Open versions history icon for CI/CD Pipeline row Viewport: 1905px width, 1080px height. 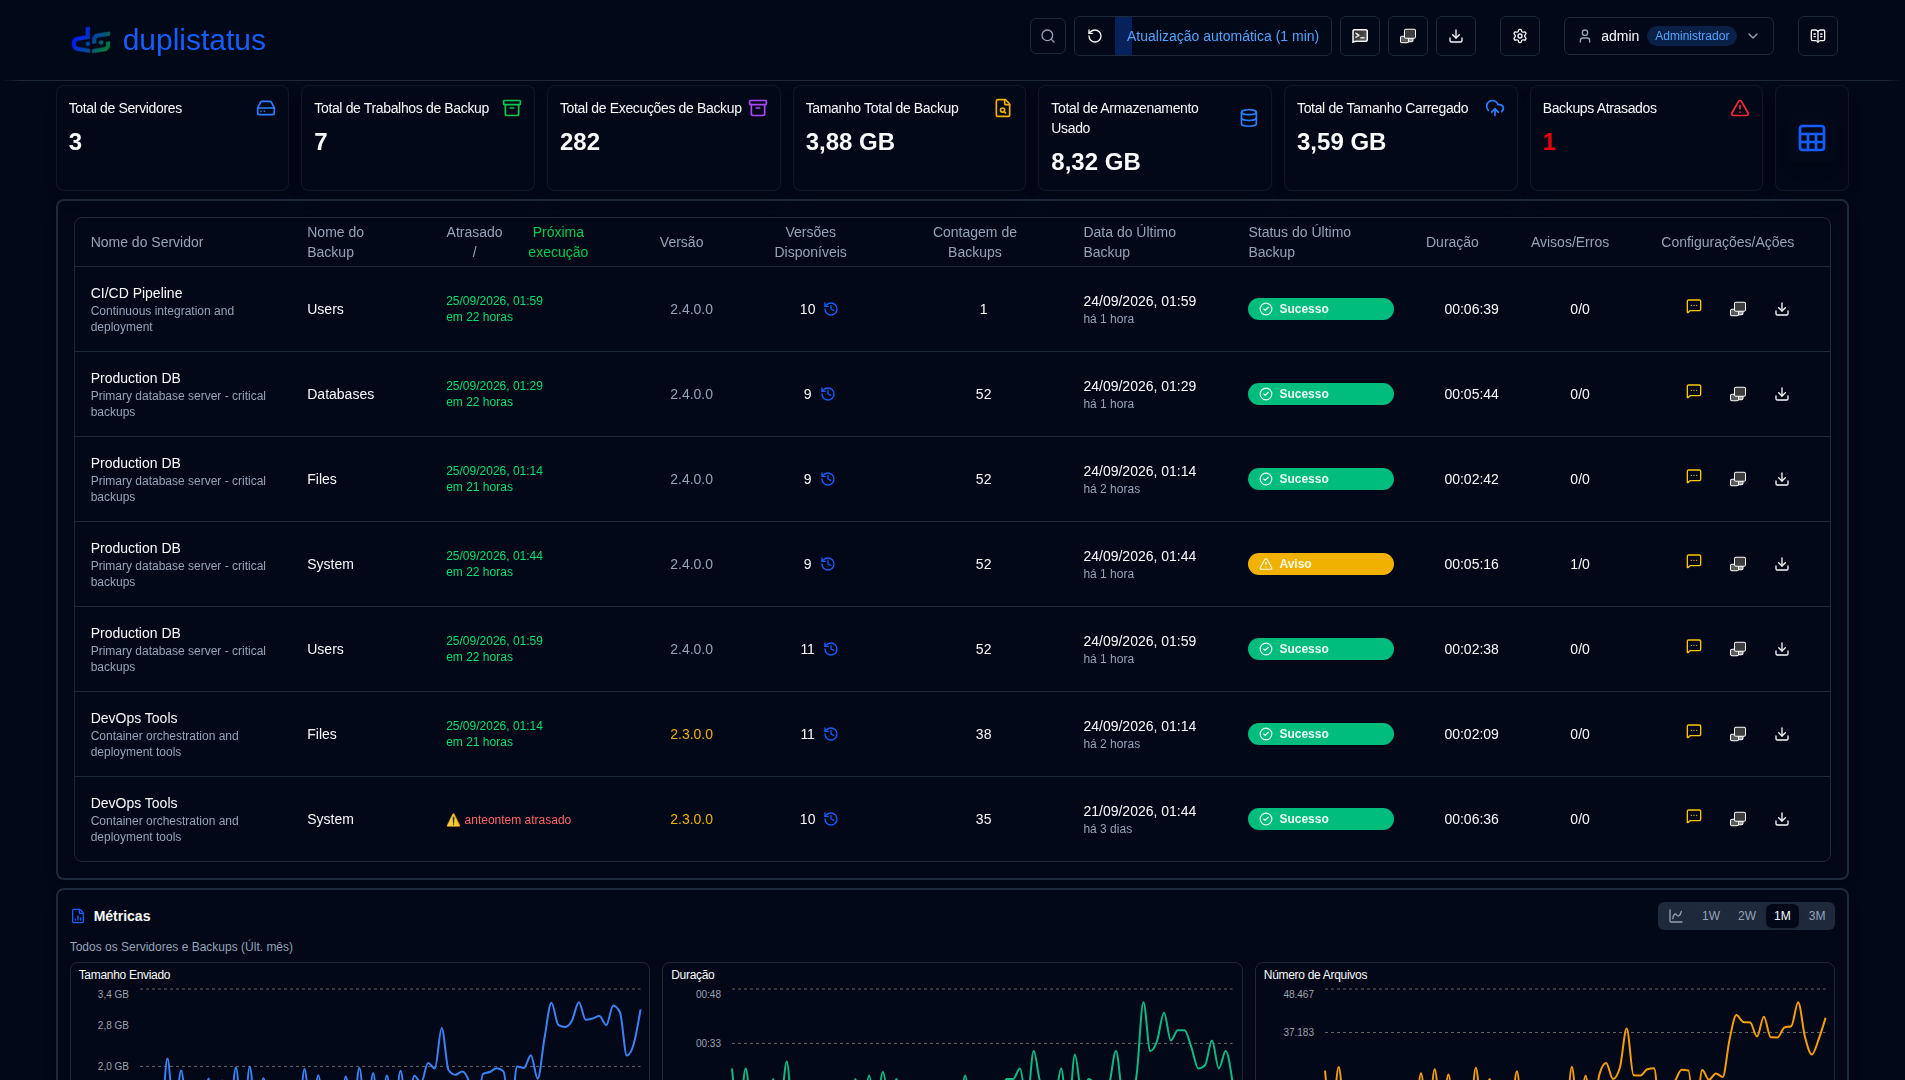(x=831, y=309)
